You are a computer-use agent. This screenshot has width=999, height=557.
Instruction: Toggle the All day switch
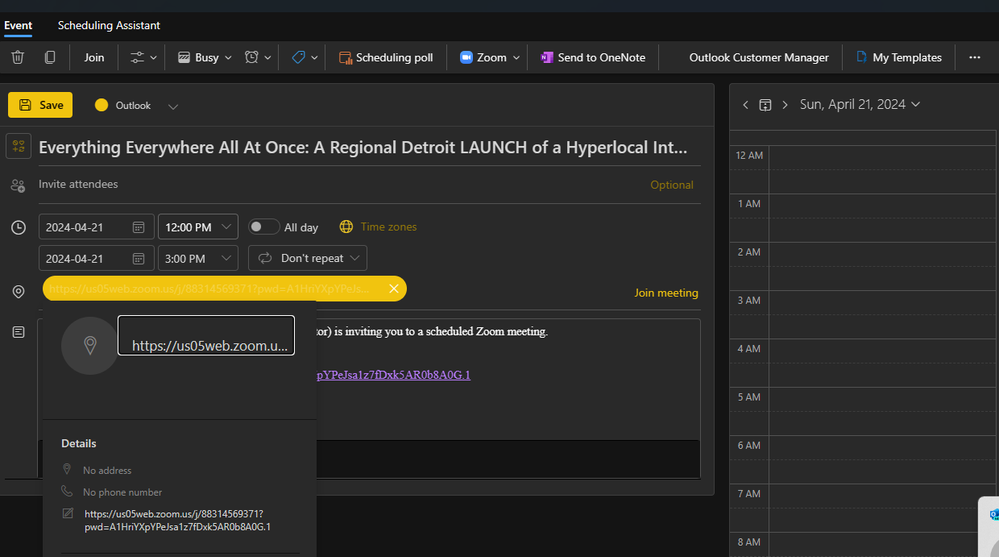(264, 227)
